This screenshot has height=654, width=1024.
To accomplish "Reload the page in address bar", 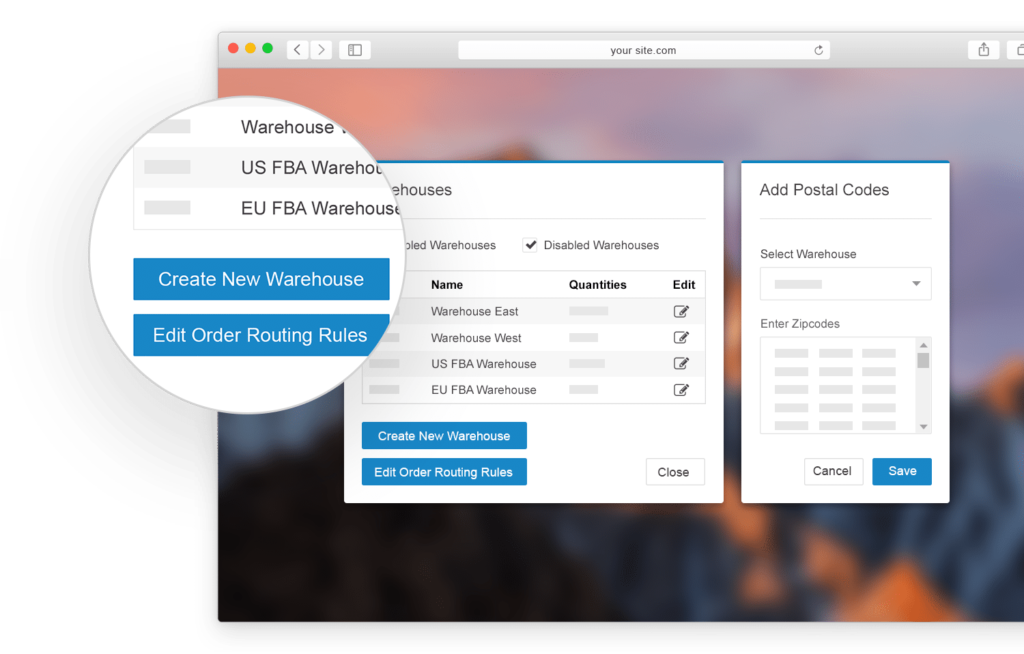I will tap(818, 50).
